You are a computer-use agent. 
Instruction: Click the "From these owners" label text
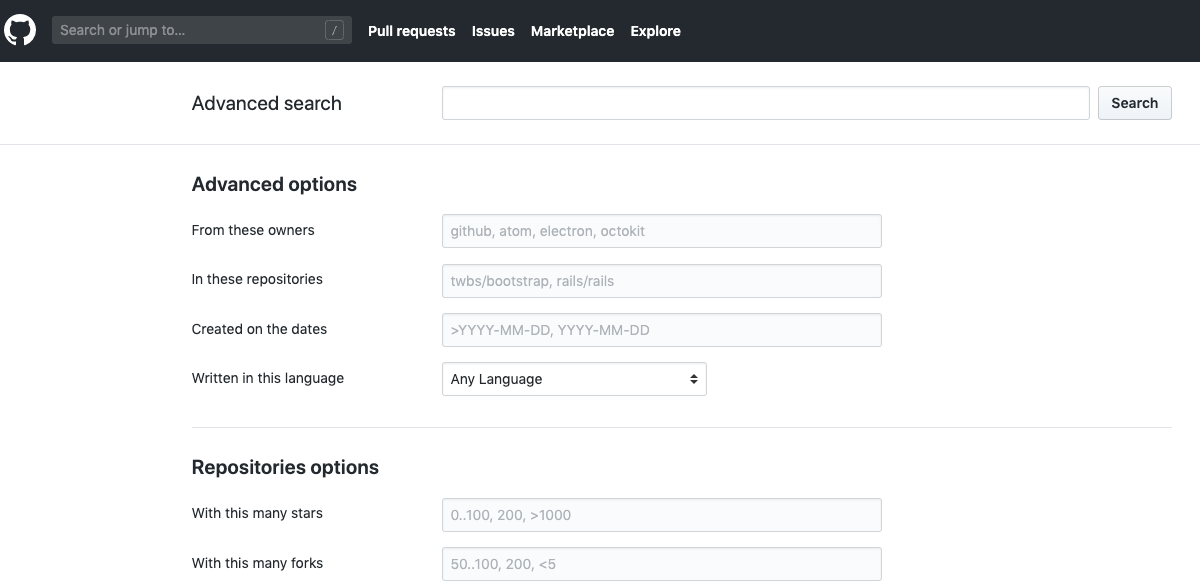[253, 230]
